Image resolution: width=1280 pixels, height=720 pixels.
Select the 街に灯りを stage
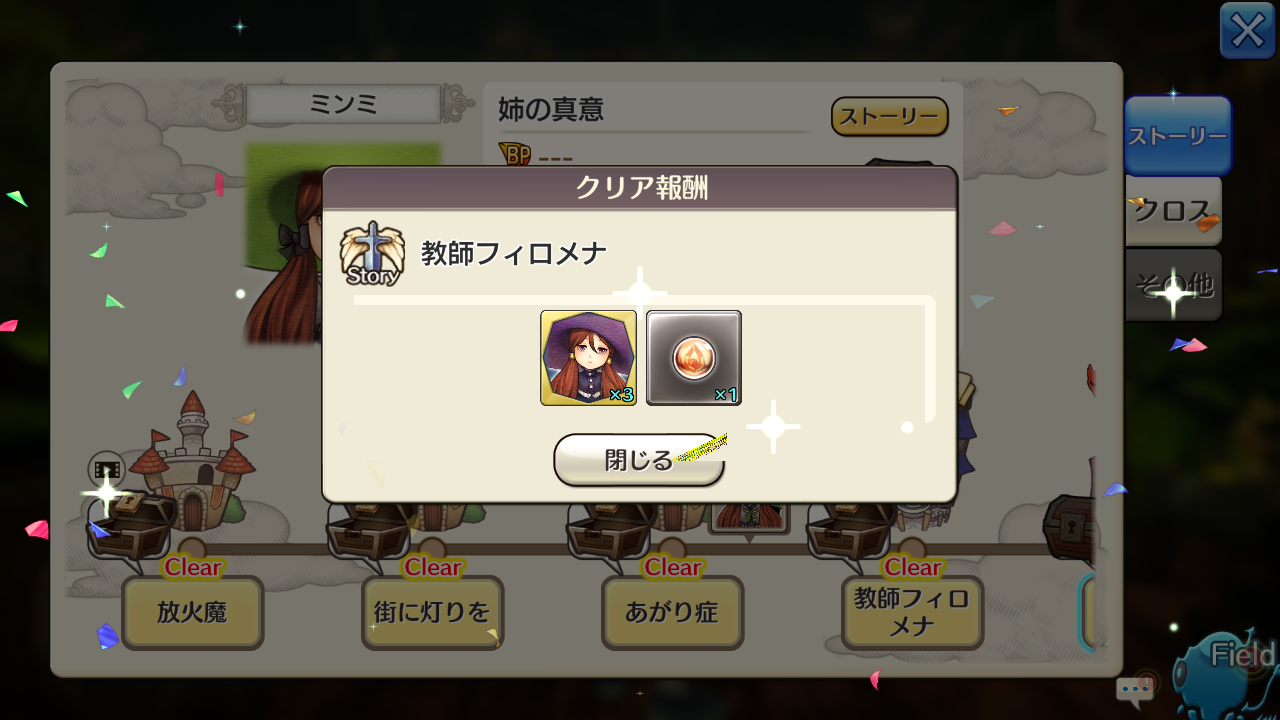point(433,613)
